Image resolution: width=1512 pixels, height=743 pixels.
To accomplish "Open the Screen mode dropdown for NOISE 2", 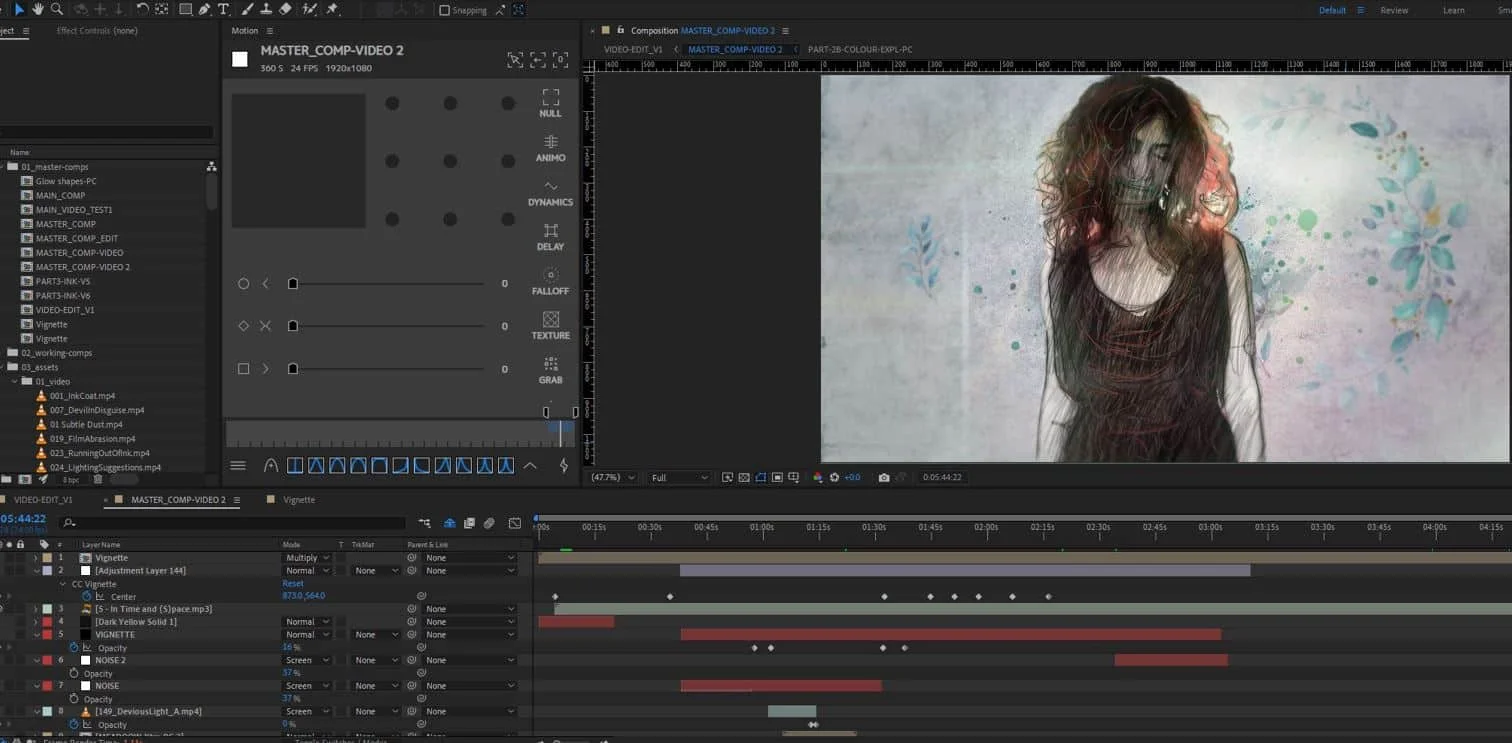I will (306, 660).
